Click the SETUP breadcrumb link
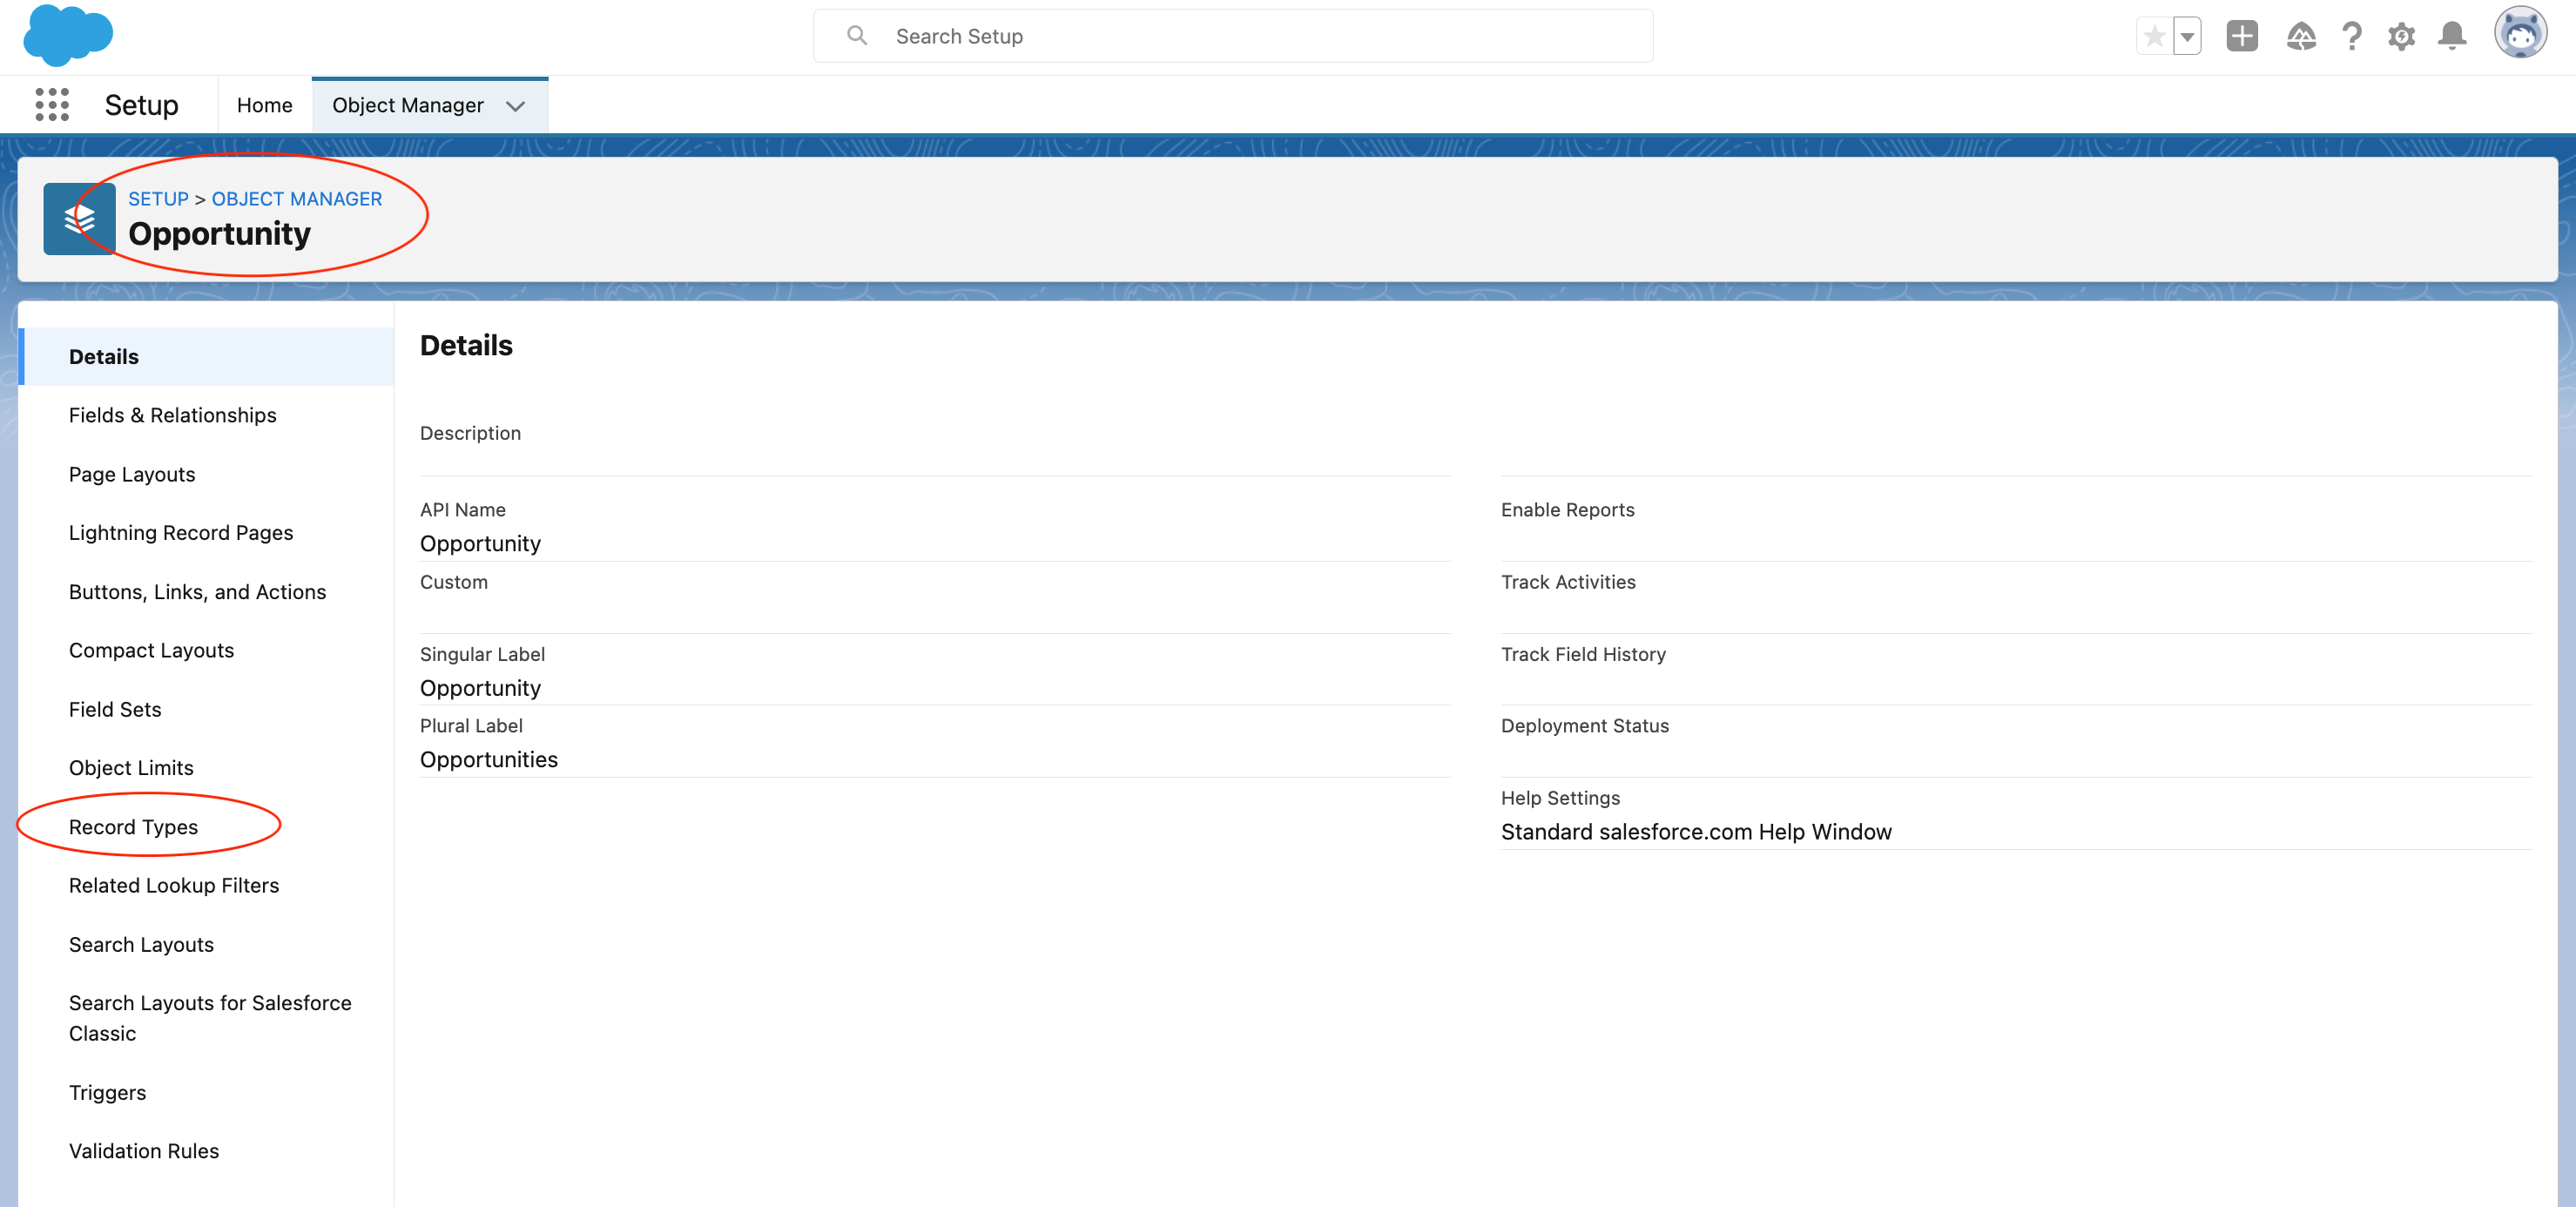The width and height of the screenshot is (2576, 1207). 158,199
